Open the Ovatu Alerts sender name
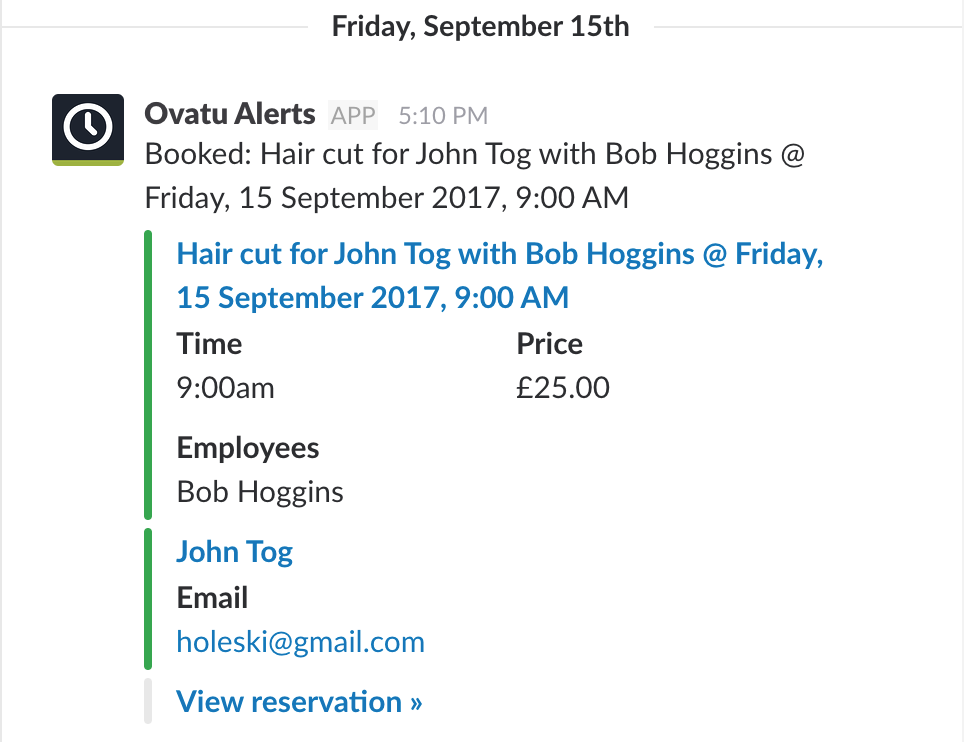The width and height of the screenshot is (964, 742). click(x=229, y=115)
